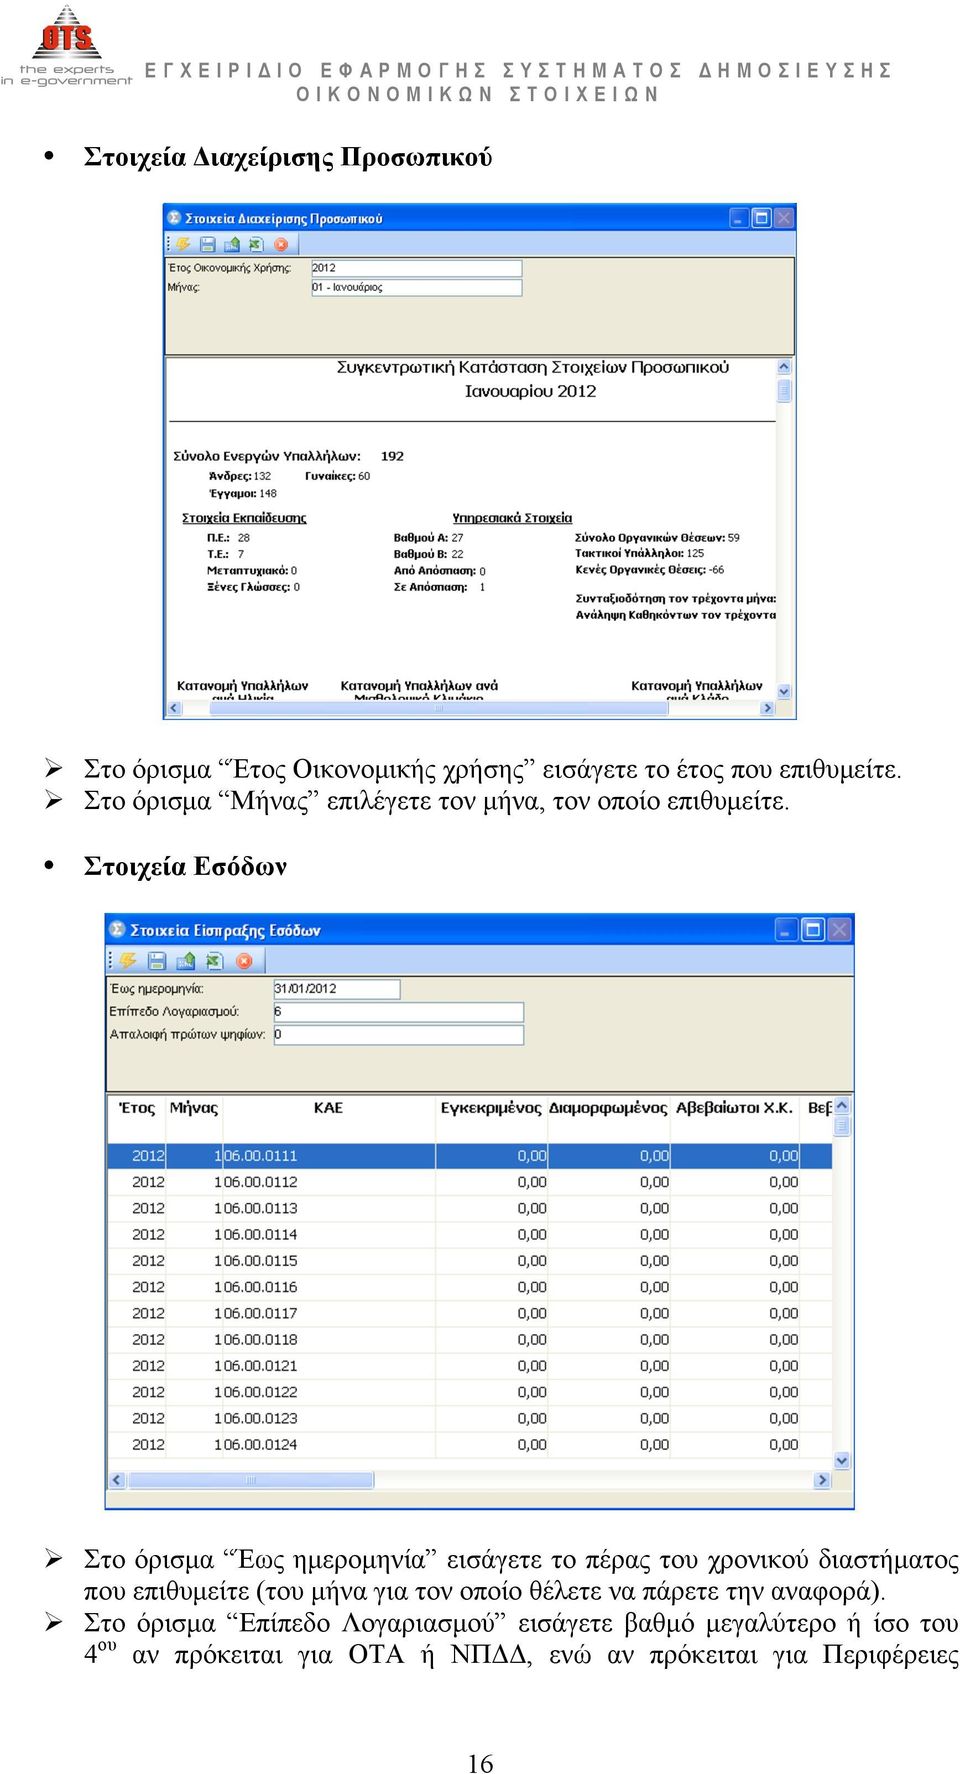Click the Excel export icon in Personnel window toolbar
The height and width of the screenshot is (1774, 960).
(256, 244)
